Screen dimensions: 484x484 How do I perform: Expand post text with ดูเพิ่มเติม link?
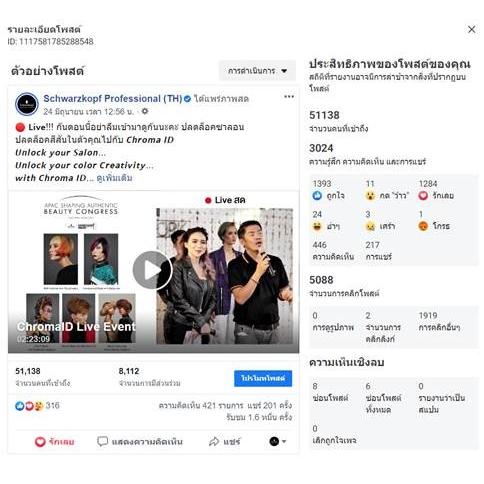[x=114, y=178]
